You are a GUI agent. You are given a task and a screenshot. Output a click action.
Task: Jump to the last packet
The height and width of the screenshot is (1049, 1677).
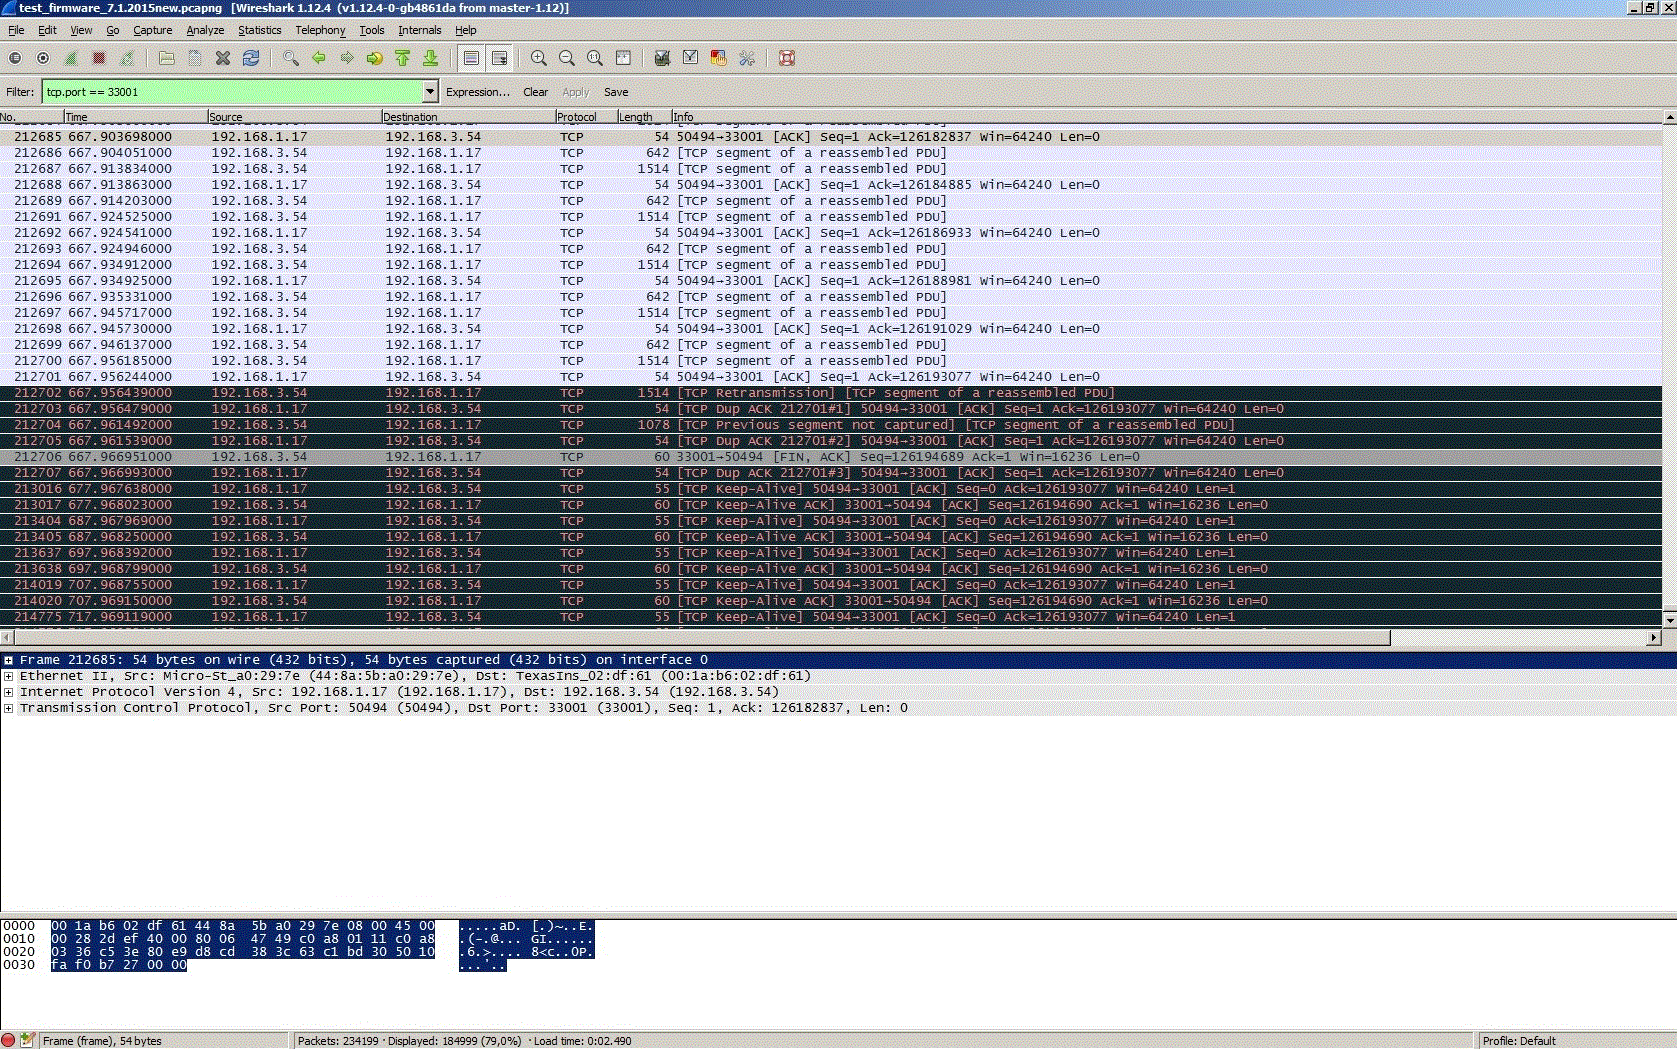431,58
